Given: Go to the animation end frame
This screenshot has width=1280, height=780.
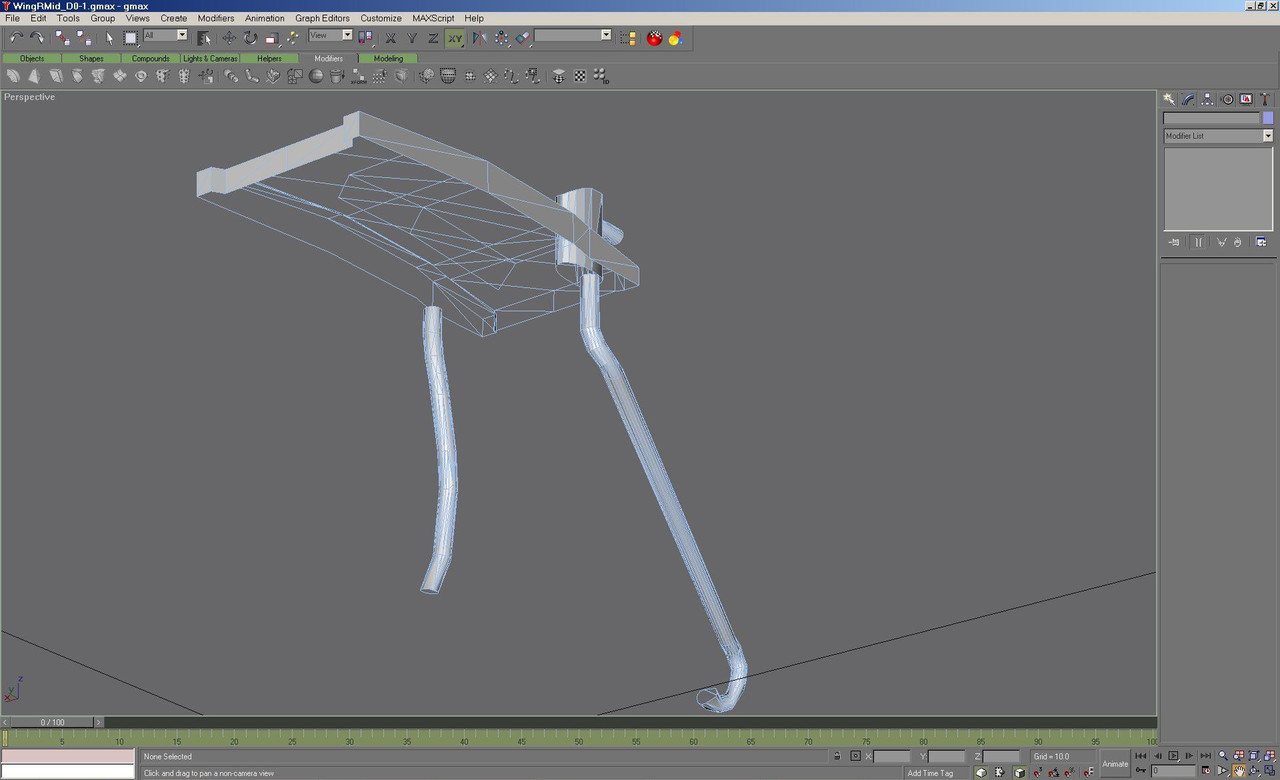Looking at the screenshot, I should (1205, 756).
